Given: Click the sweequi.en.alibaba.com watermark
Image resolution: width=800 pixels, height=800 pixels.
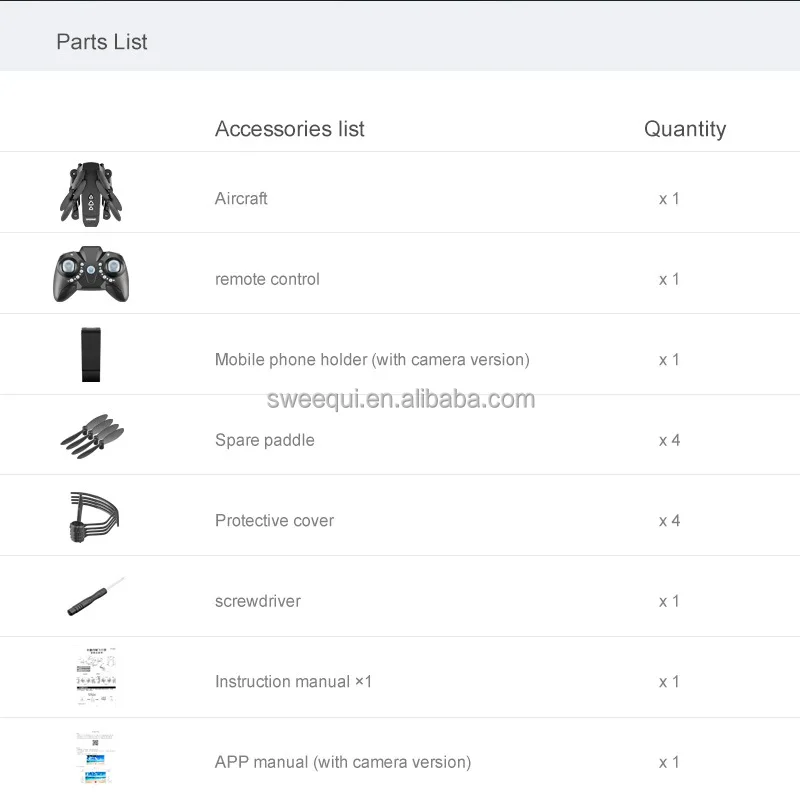Looking at the screenshot, I should point(401,399).
